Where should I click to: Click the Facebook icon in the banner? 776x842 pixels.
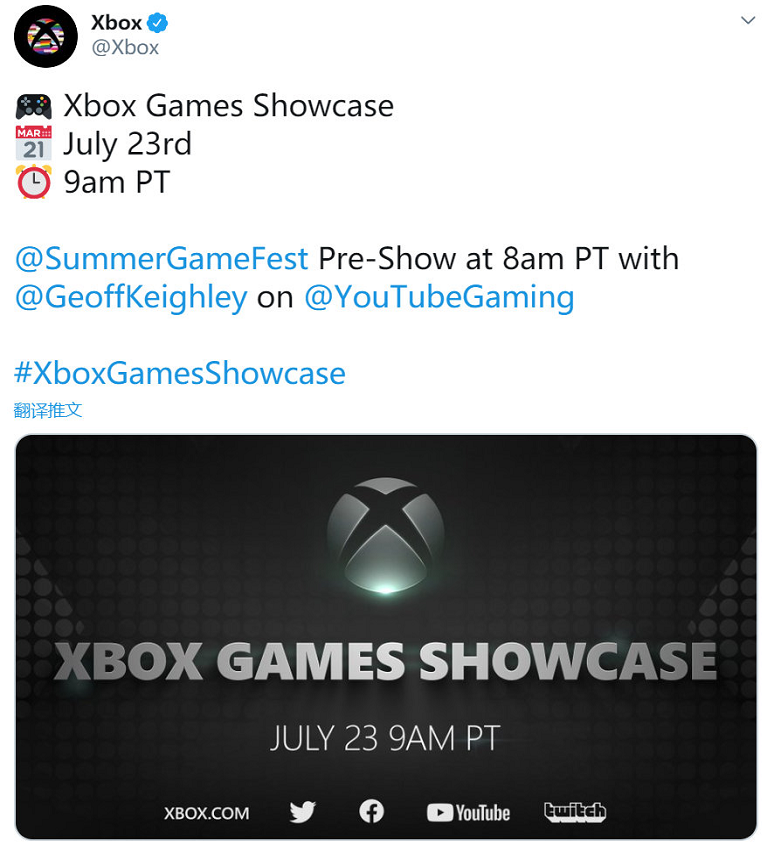(371, 811)
